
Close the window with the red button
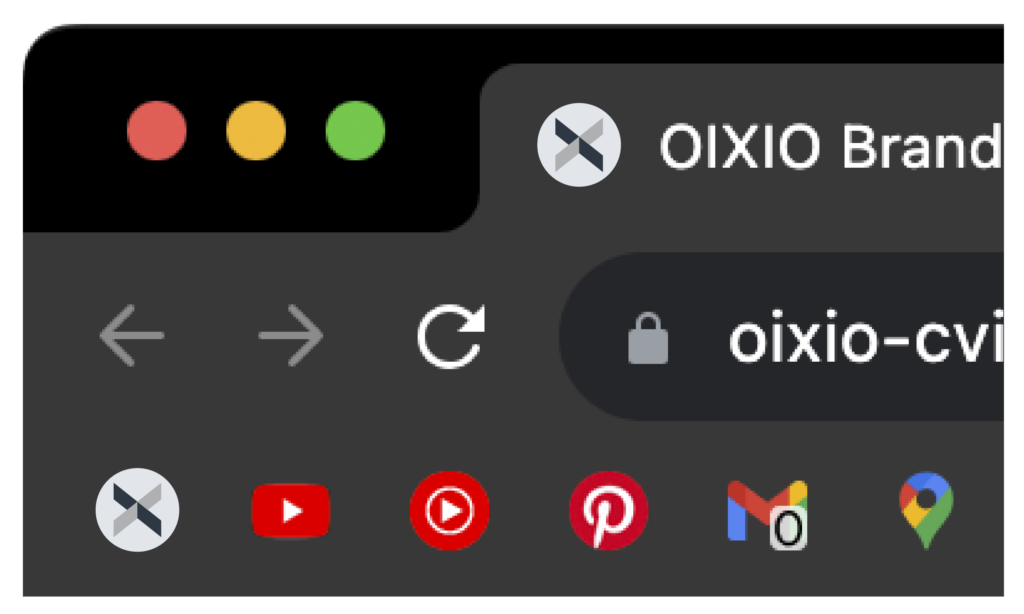coord(157,131)
